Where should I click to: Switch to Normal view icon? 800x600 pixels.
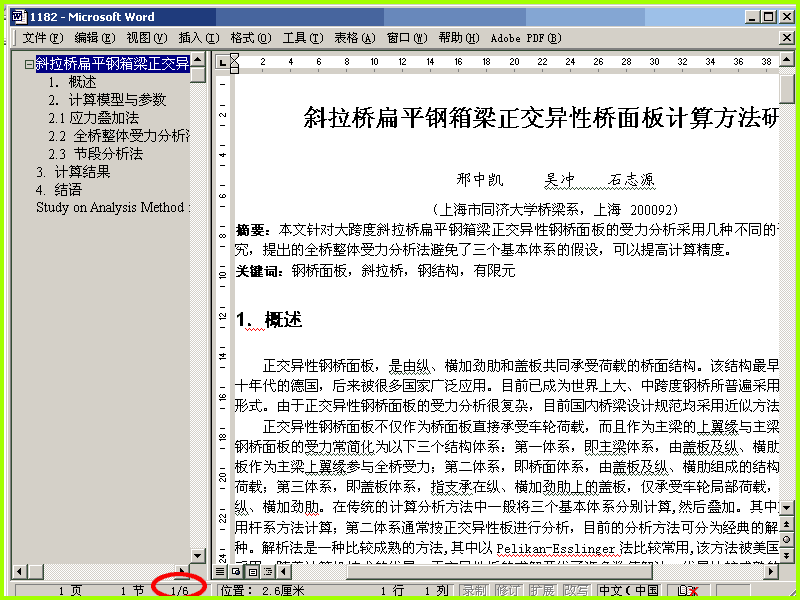[x=220, y=572]
